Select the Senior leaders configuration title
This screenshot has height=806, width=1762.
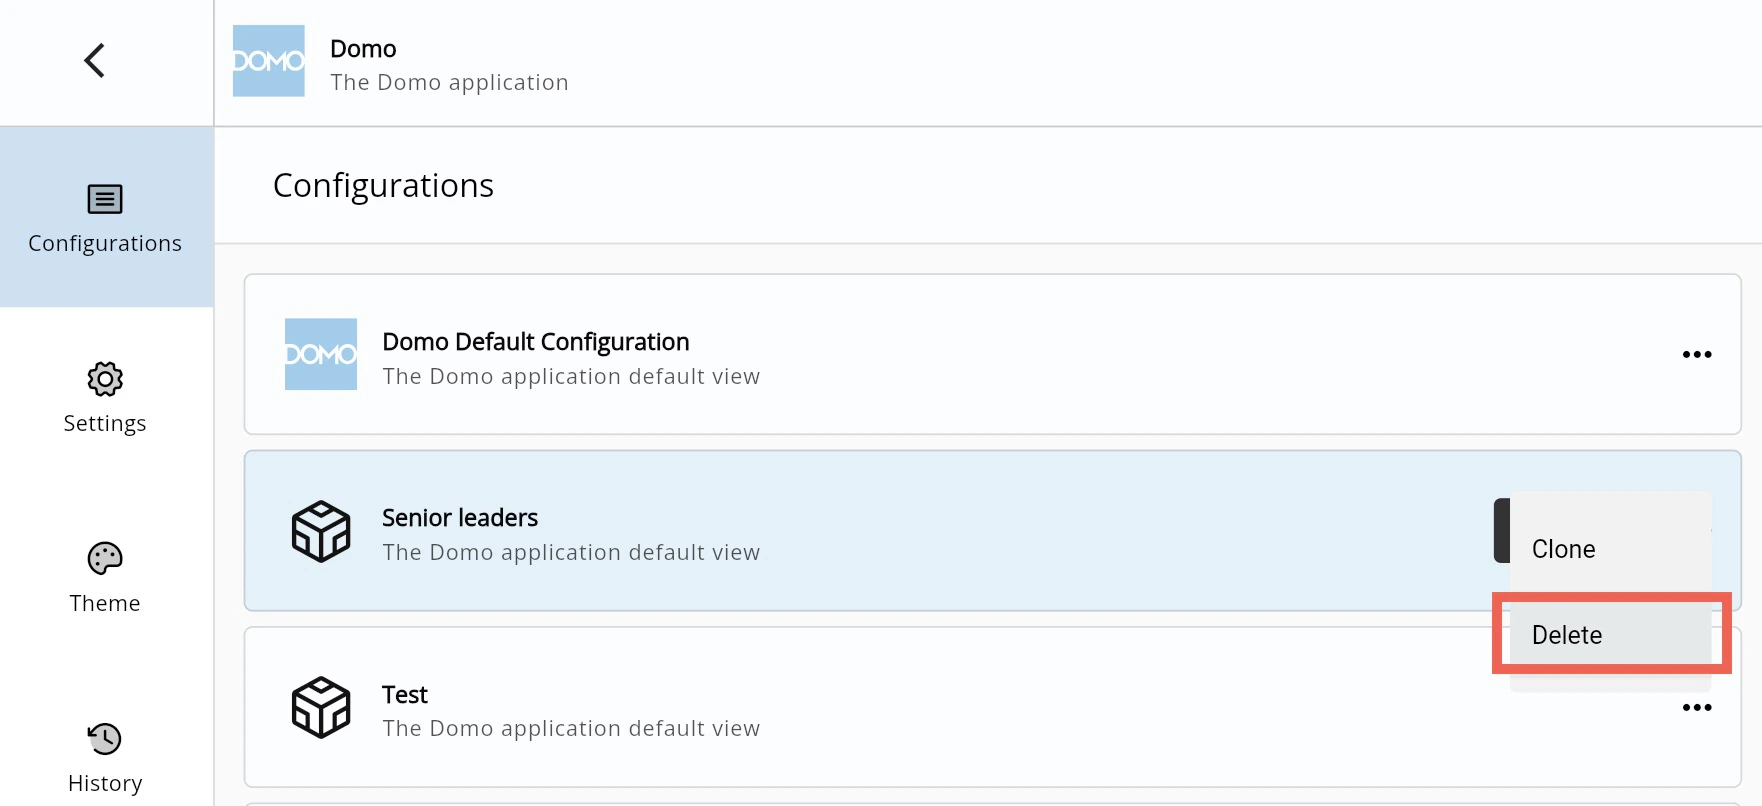coord(460,518)
